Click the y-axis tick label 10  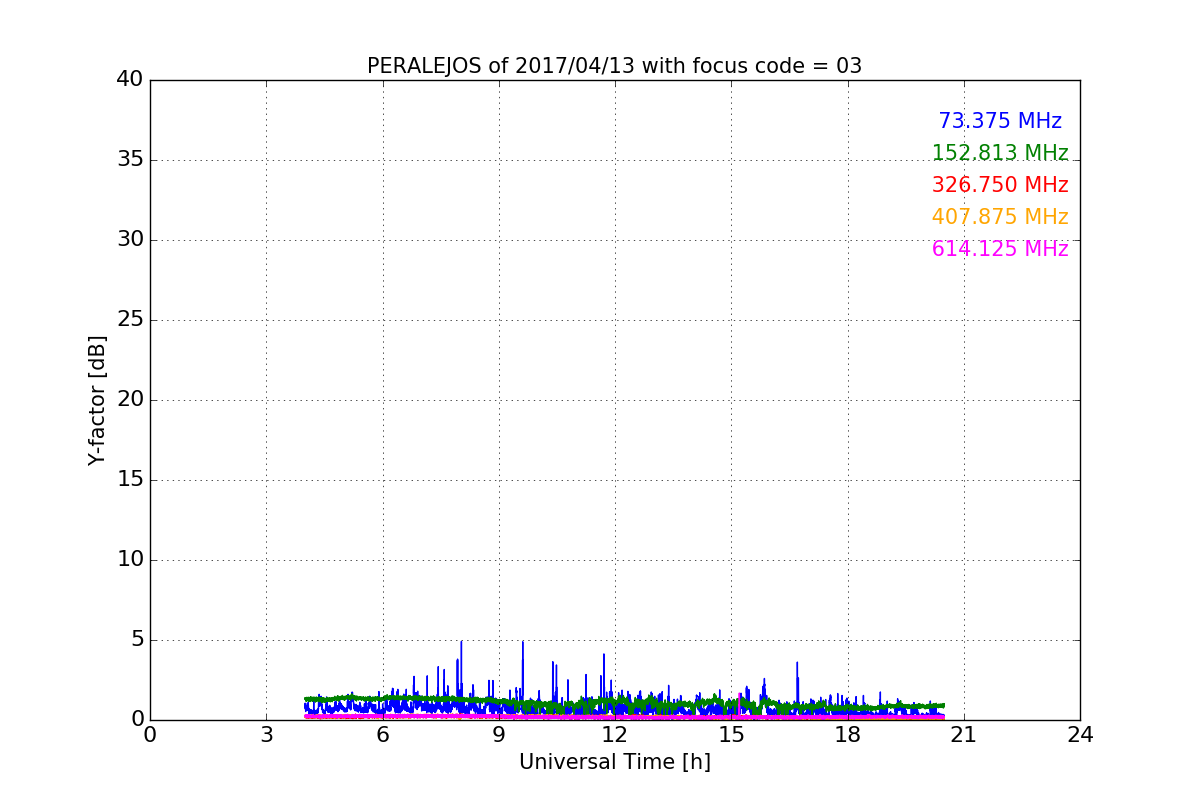click(130, 559)
